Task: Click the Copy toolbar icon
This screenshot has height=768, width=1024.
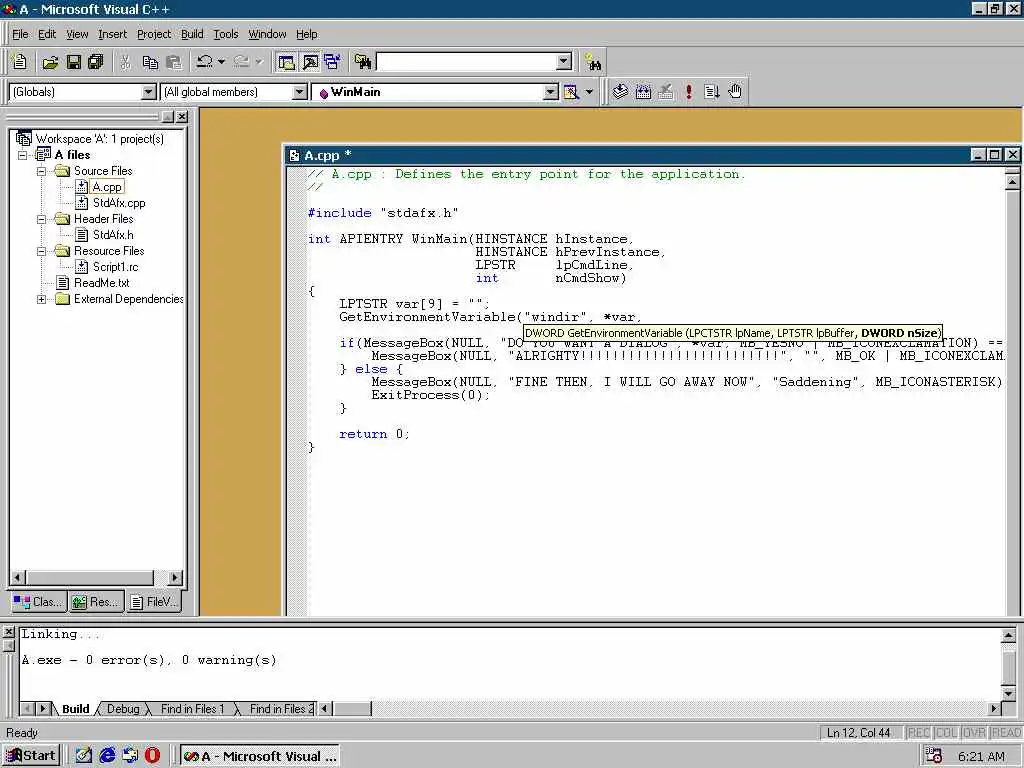Action: 150,62
